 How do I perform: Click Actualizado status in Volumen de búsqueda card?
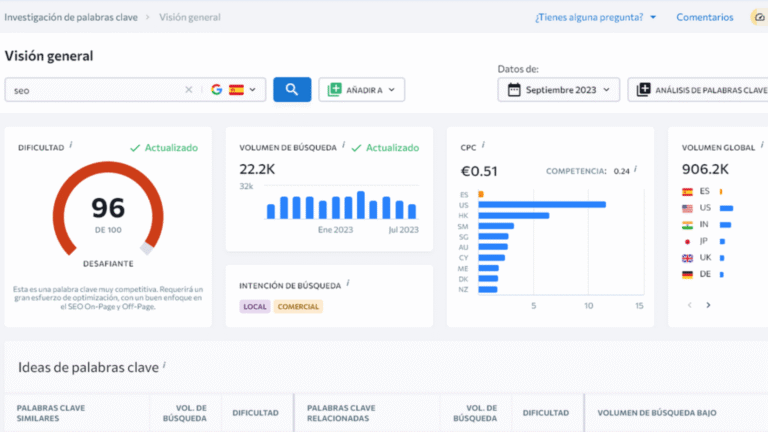(x=385, y=147)
